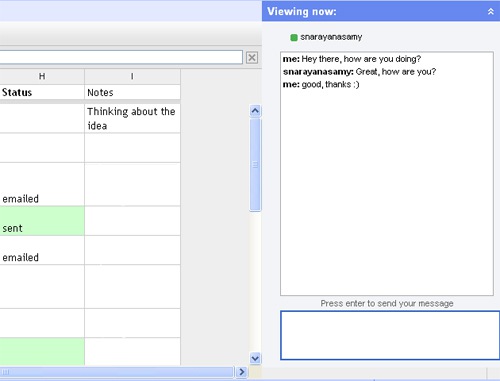The width and height of the screenshot is (500, 381).
Task: Click in the formula input field
Action: tap(121, 57)
